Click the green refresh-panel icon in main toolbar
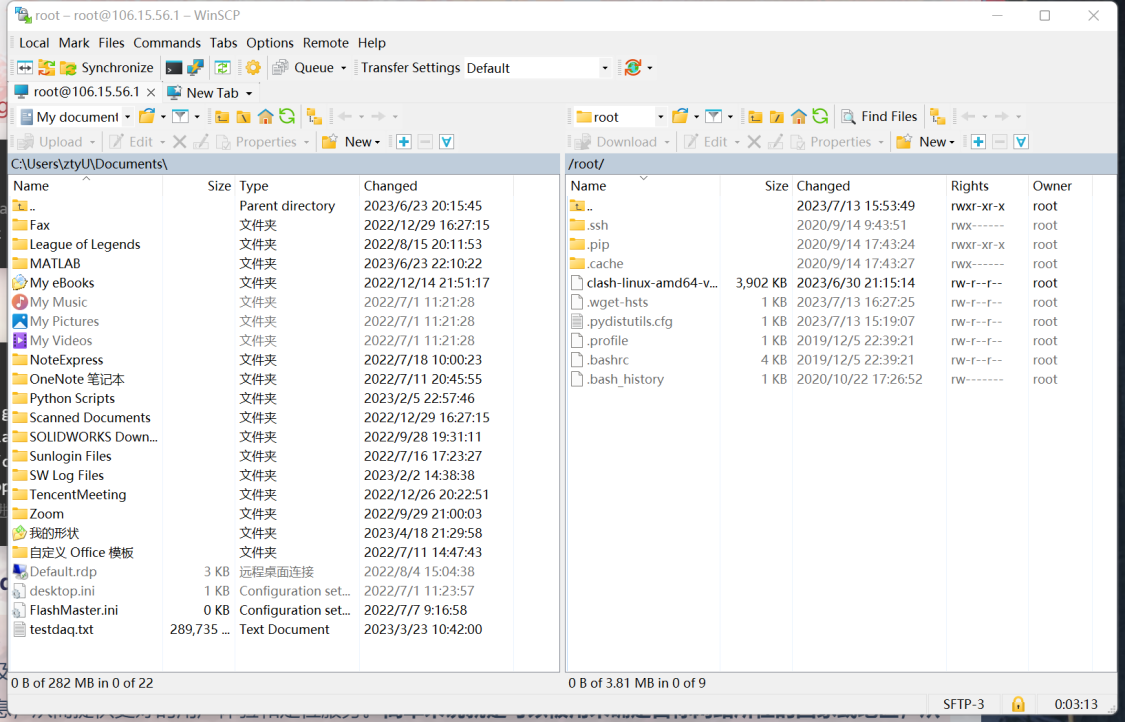 tap(222, 67)
